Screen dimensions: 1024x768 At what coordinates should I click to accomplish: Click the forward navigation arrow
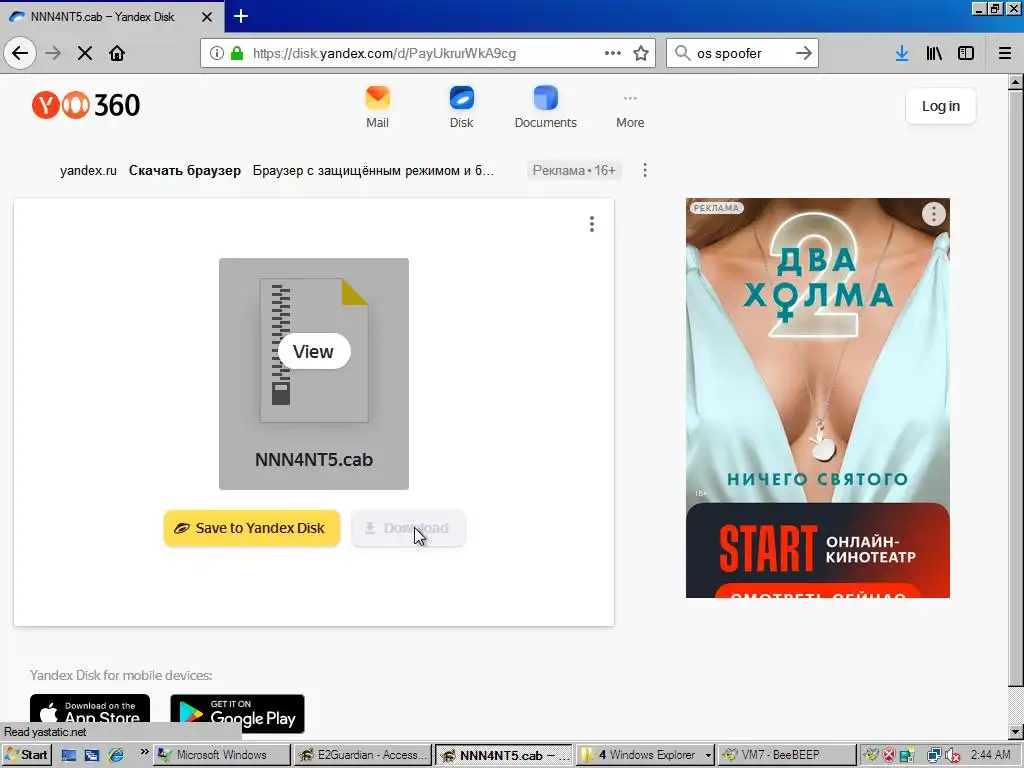(x=53, y=53)
